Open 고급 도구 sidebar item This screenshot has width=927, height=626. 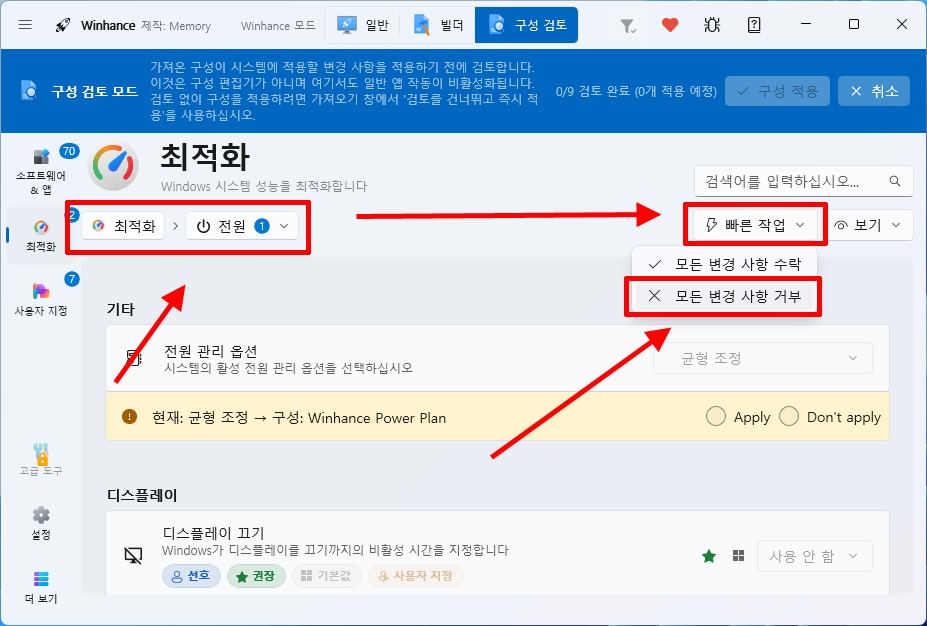pyautogui.click(x=41, y=460)
